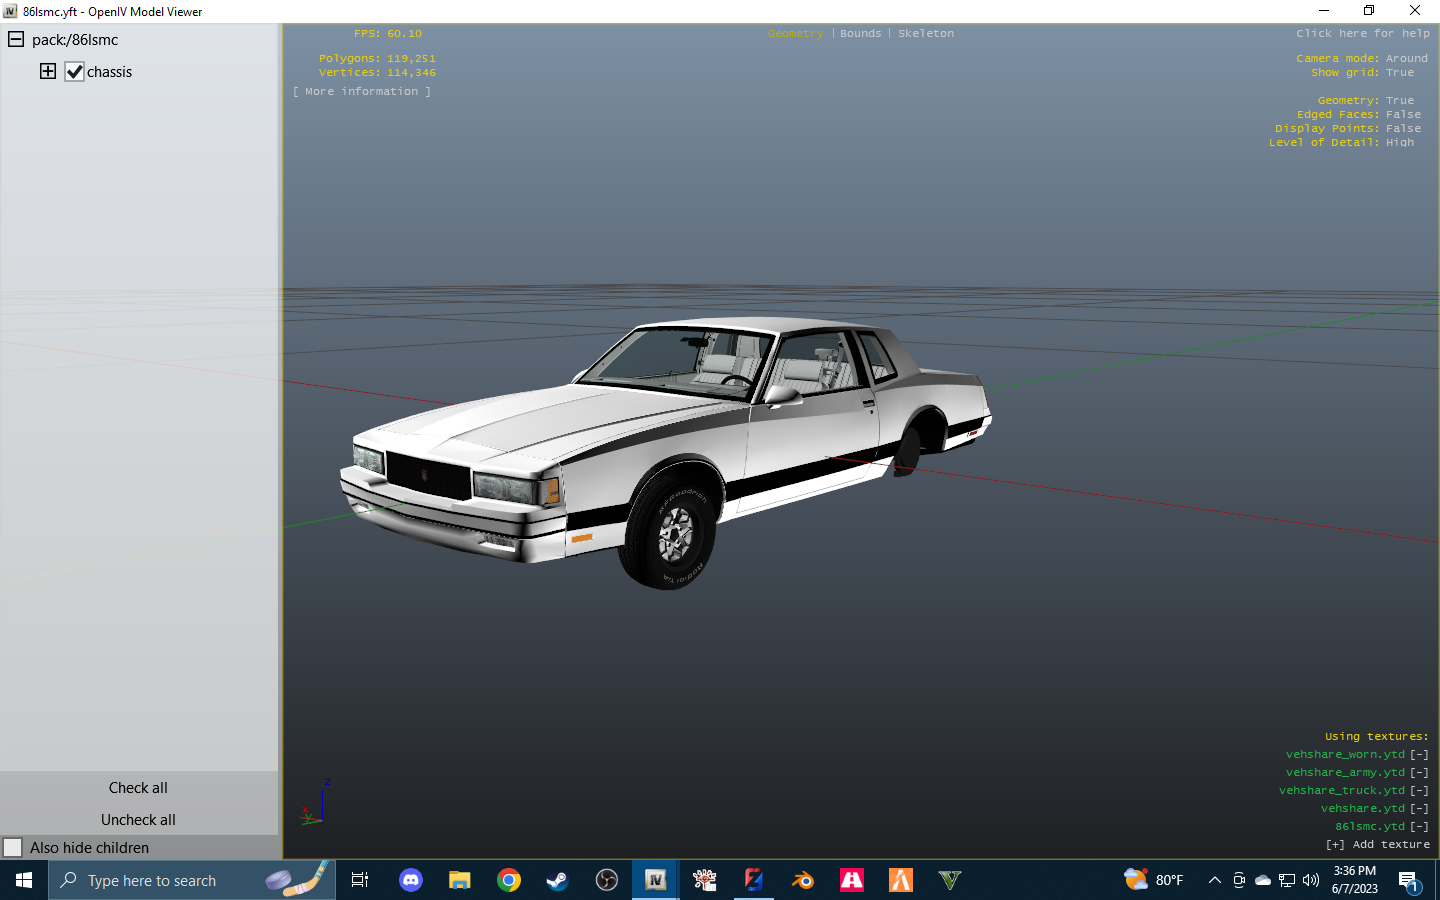Collapse the vehshare_worn.ytd texture entry
Viewport: 1440px width, 900px height.
pyautogui.click(x=1418, y=754)
